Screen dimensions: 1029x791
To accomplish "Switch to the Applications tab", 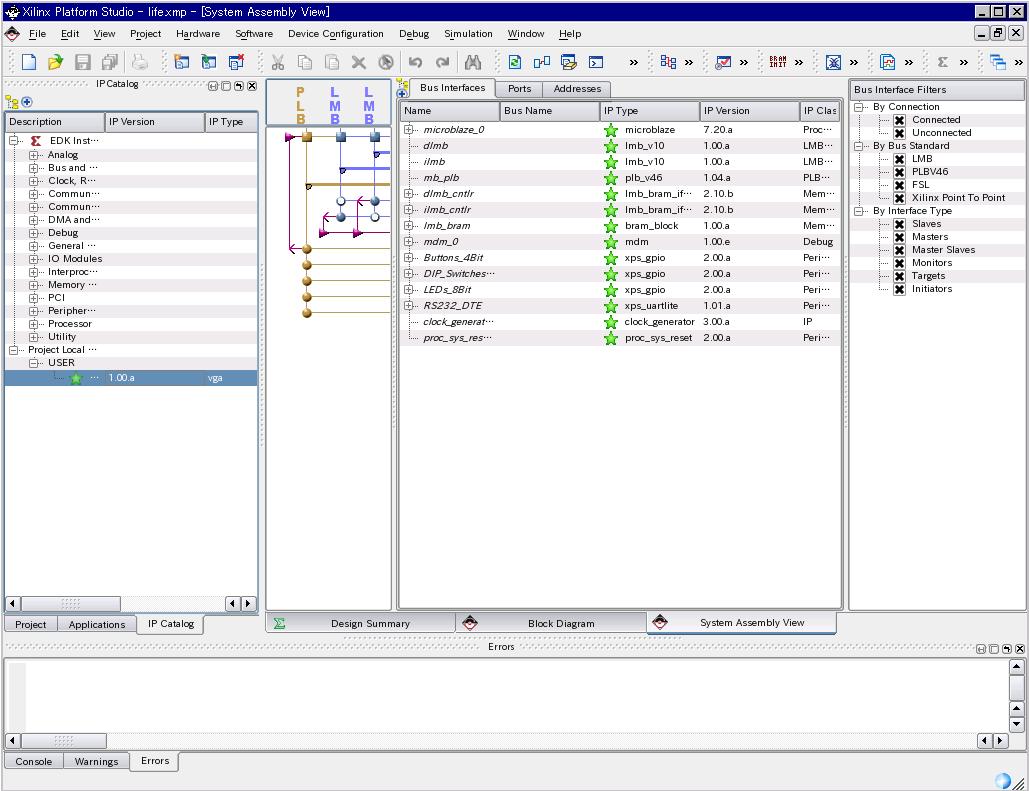I will point(96,624).
